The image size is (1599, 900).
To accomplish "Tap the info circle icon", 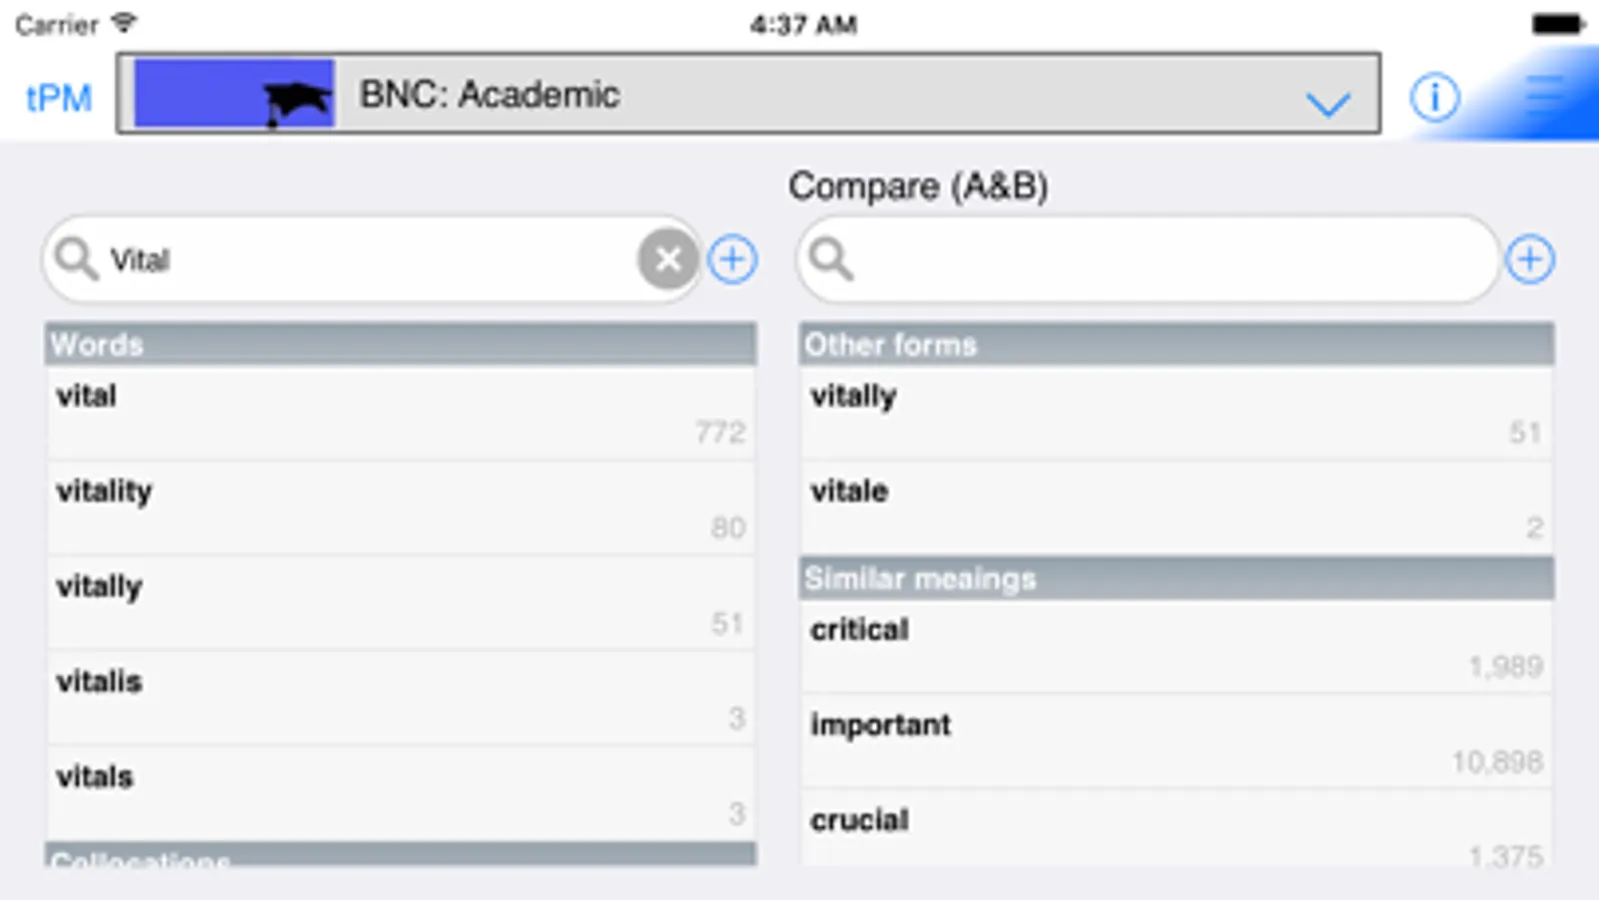I will click(1434, 97).
